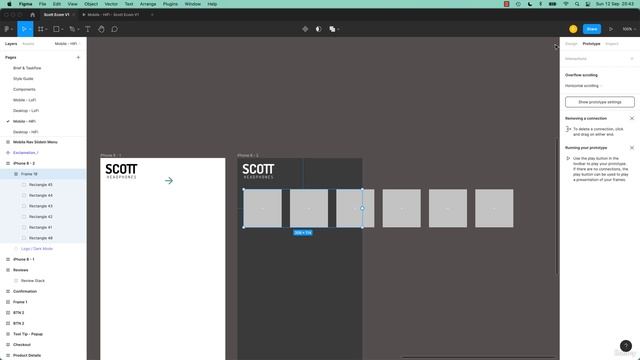This screenshot has height=360, width=640.
Task: Open the Pen tool dropdown arrow
Action: [78, 29]
